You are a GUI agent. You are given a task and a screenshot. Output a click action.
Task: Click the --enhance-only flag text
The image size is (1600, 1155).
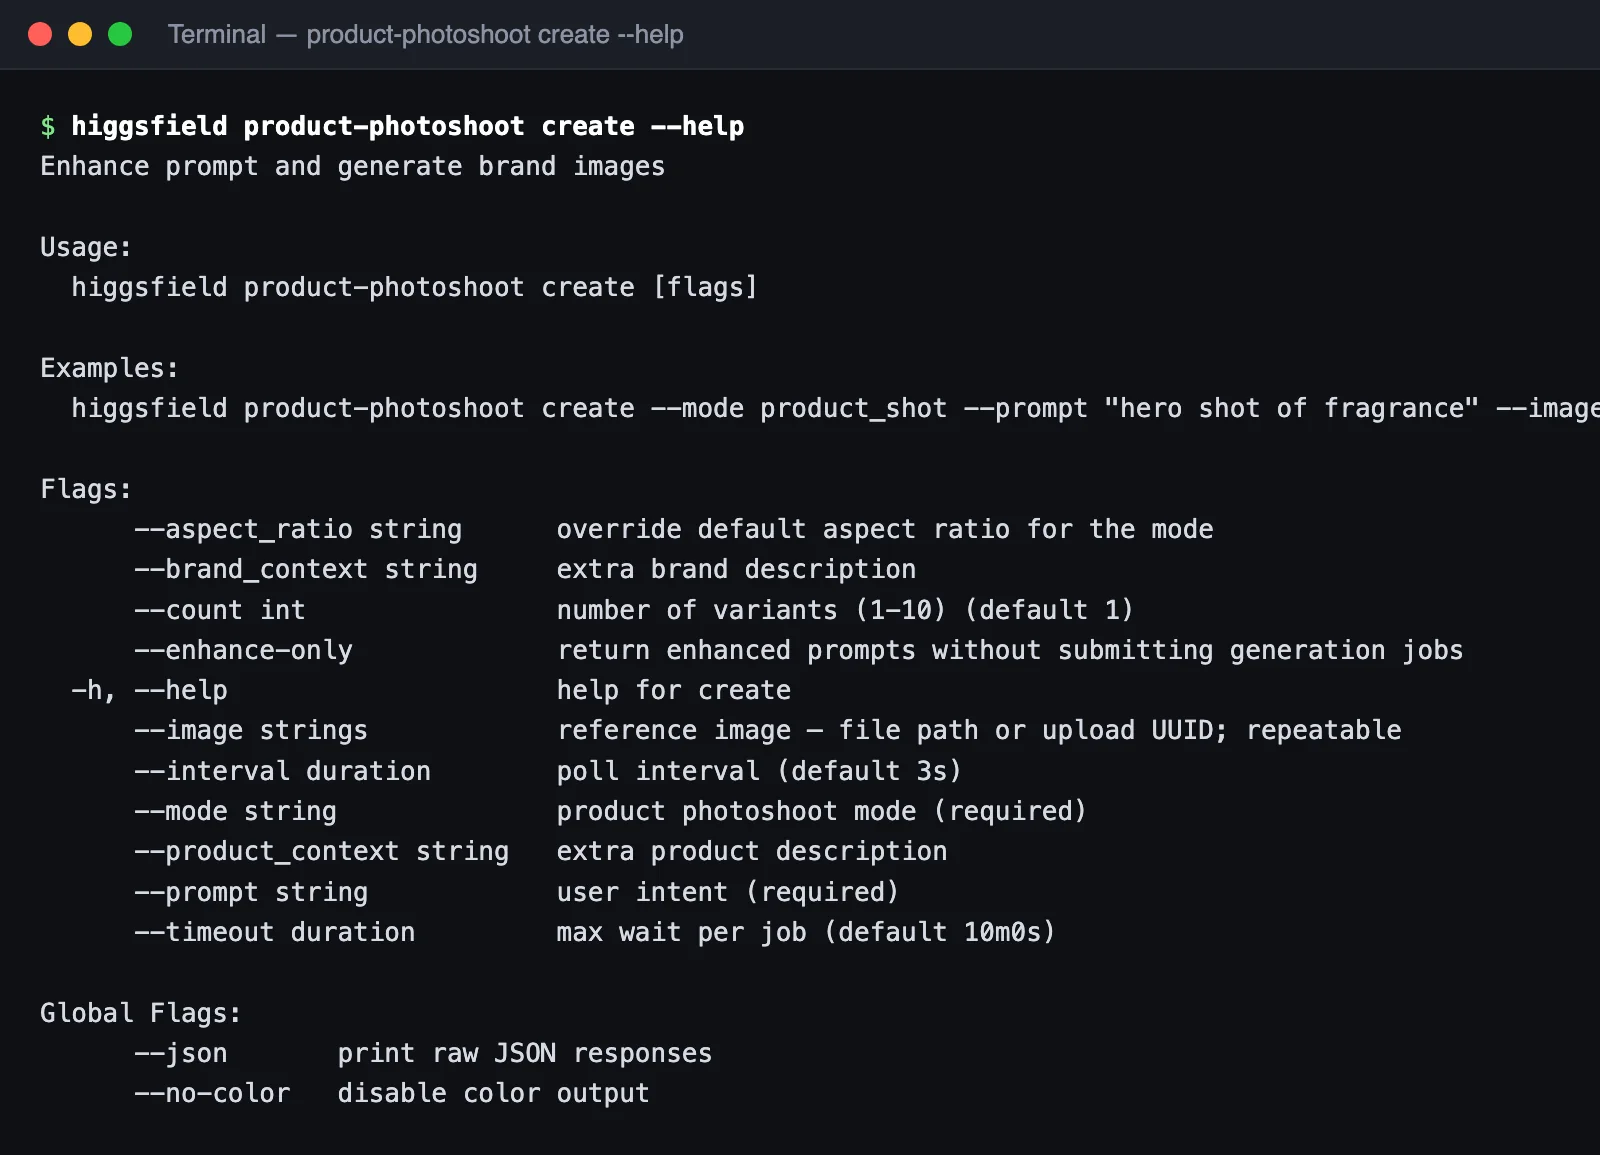(x=243, y=650)
